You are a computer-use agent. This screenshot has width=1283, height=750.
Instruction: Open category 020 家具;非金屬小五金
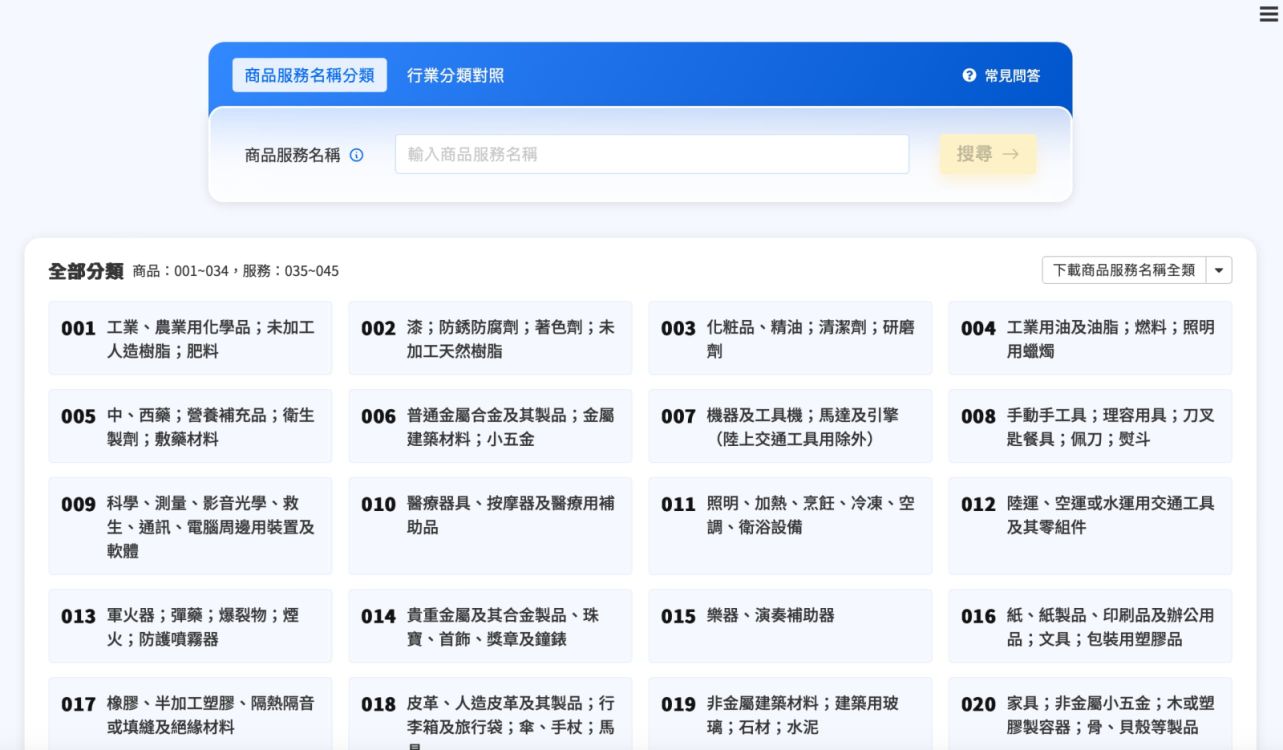[1090, 714]
